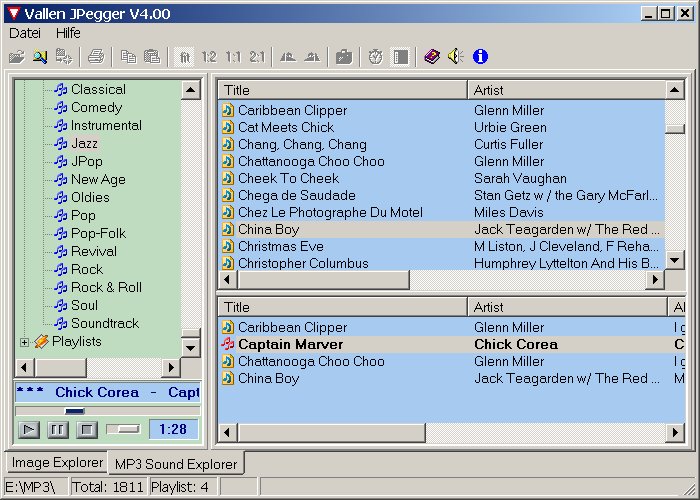Click the playback position progress bar
The width and height of the screenshot is (700, 500).
(x=108, y=411)
